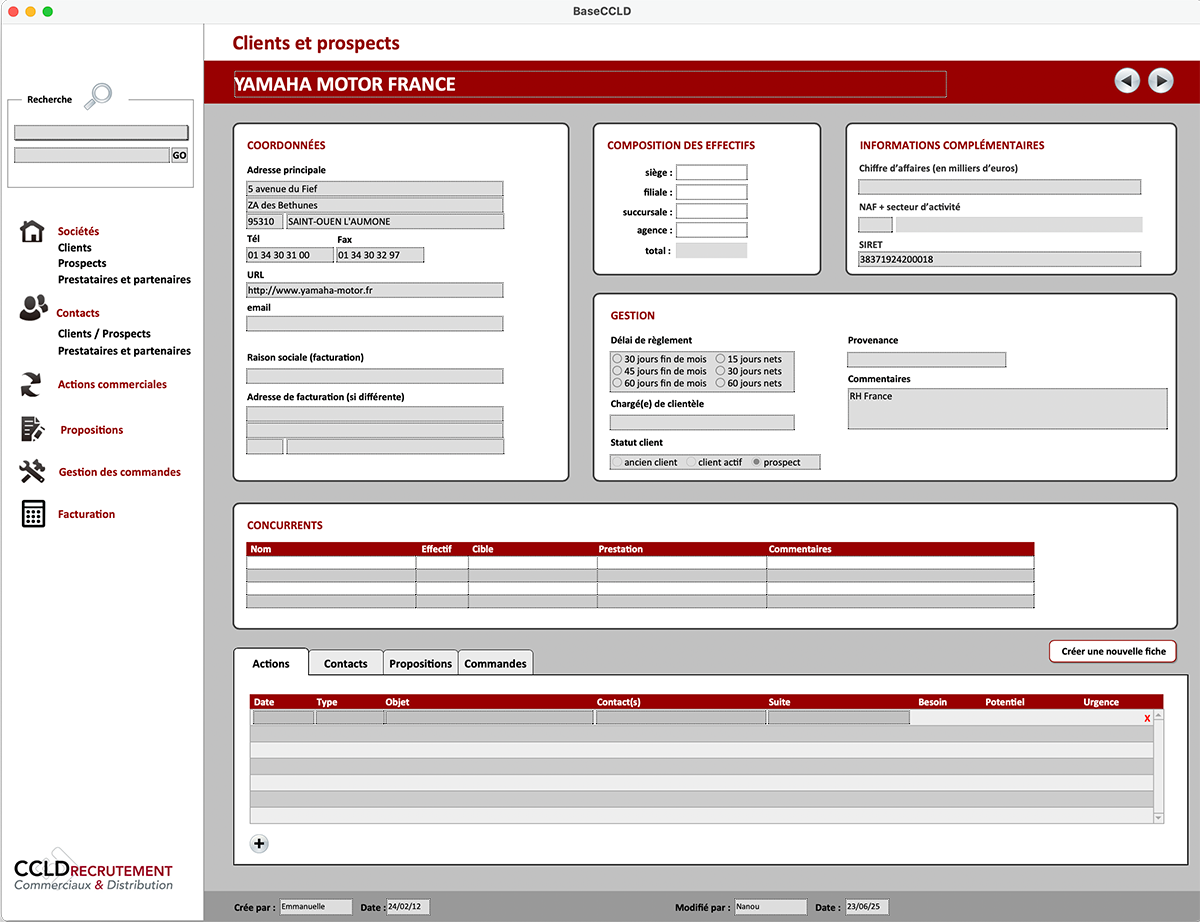Open Sociétés section in sidebar
Viewport: 1200px width, 922px height.
point(78,231)
